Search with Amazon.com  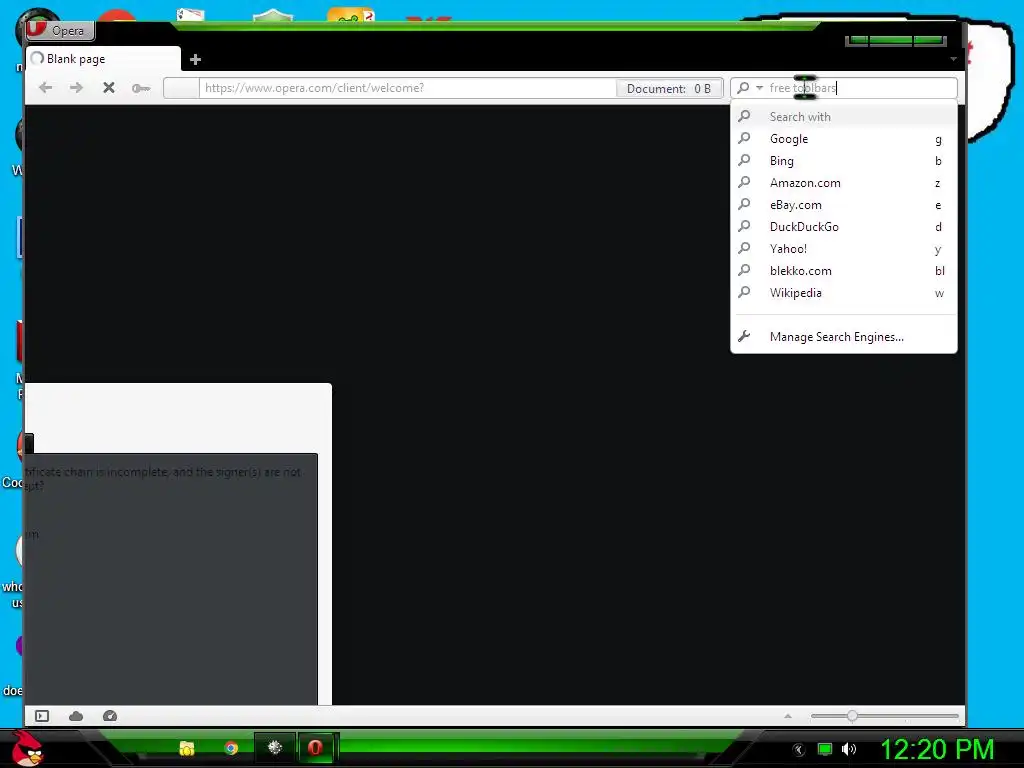point(844,184)
